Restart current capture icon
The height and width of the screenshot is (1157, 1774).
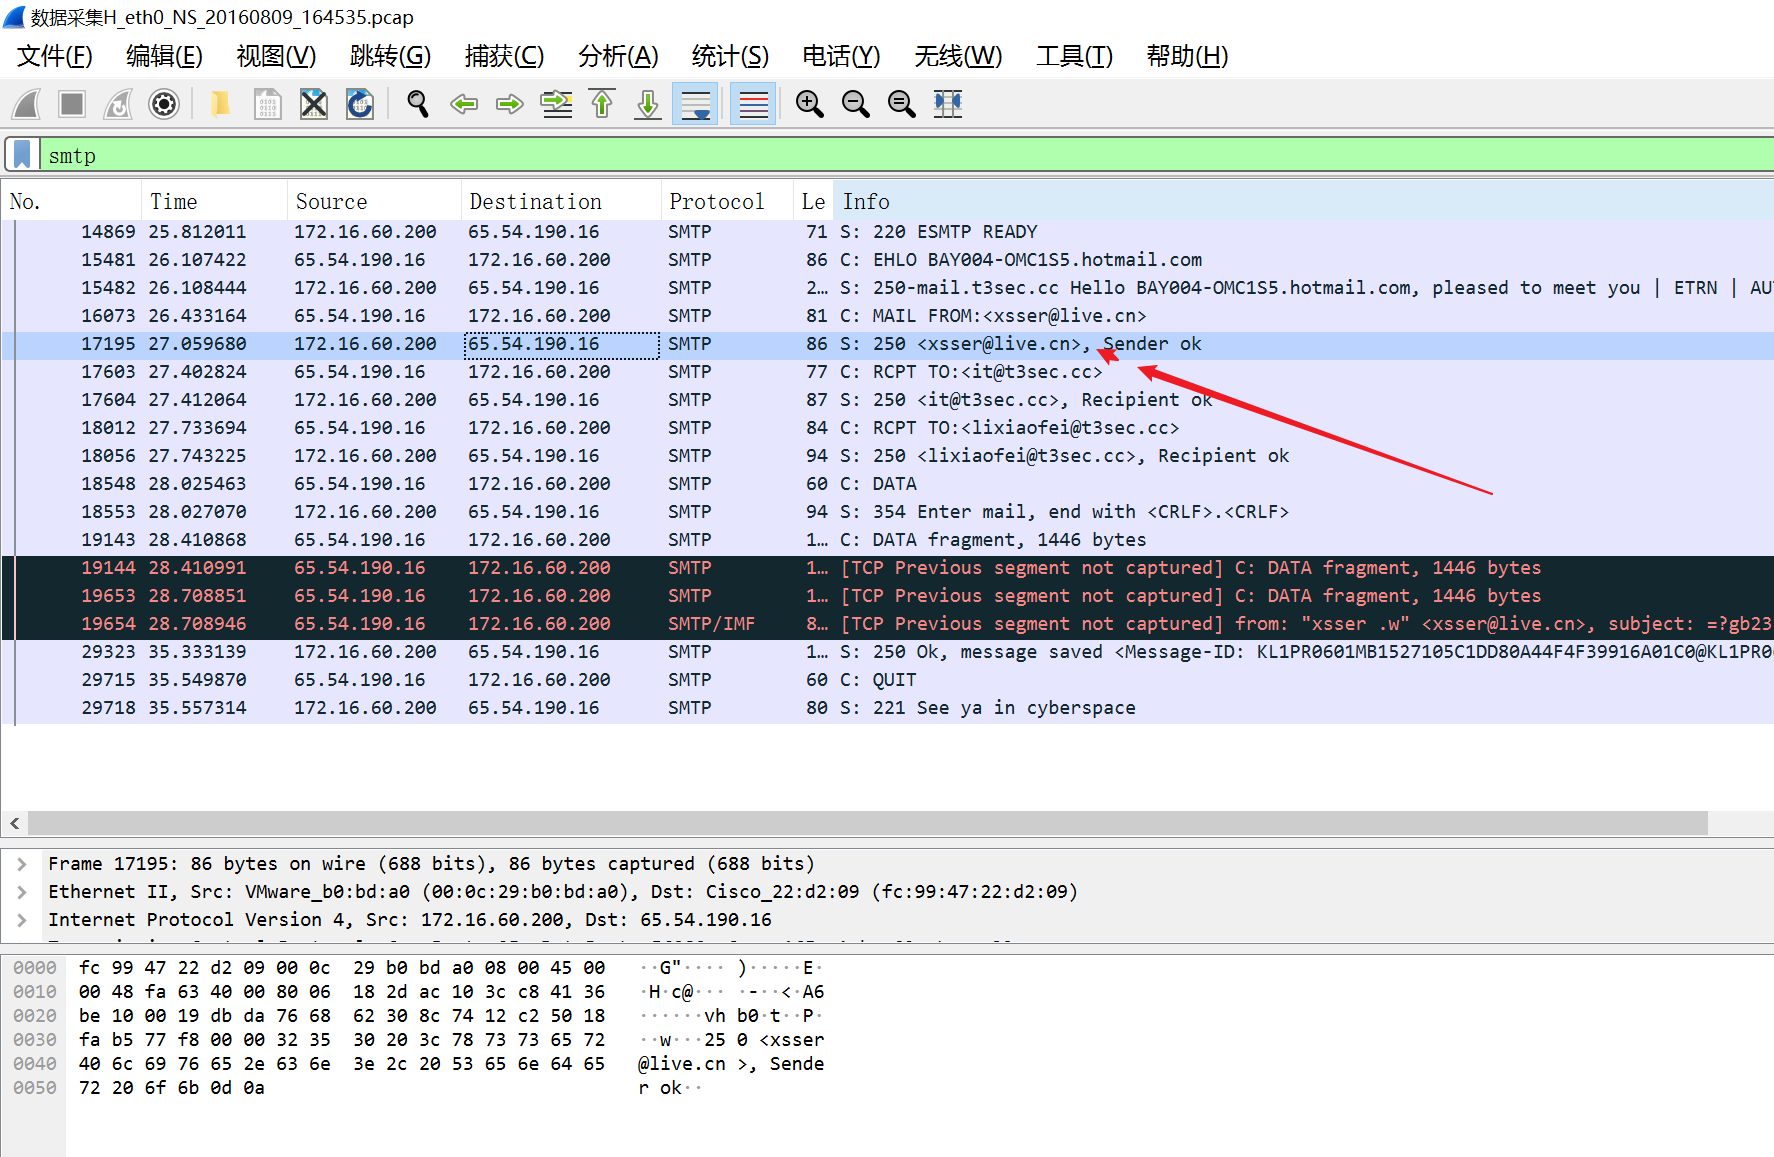pos(118,104)
